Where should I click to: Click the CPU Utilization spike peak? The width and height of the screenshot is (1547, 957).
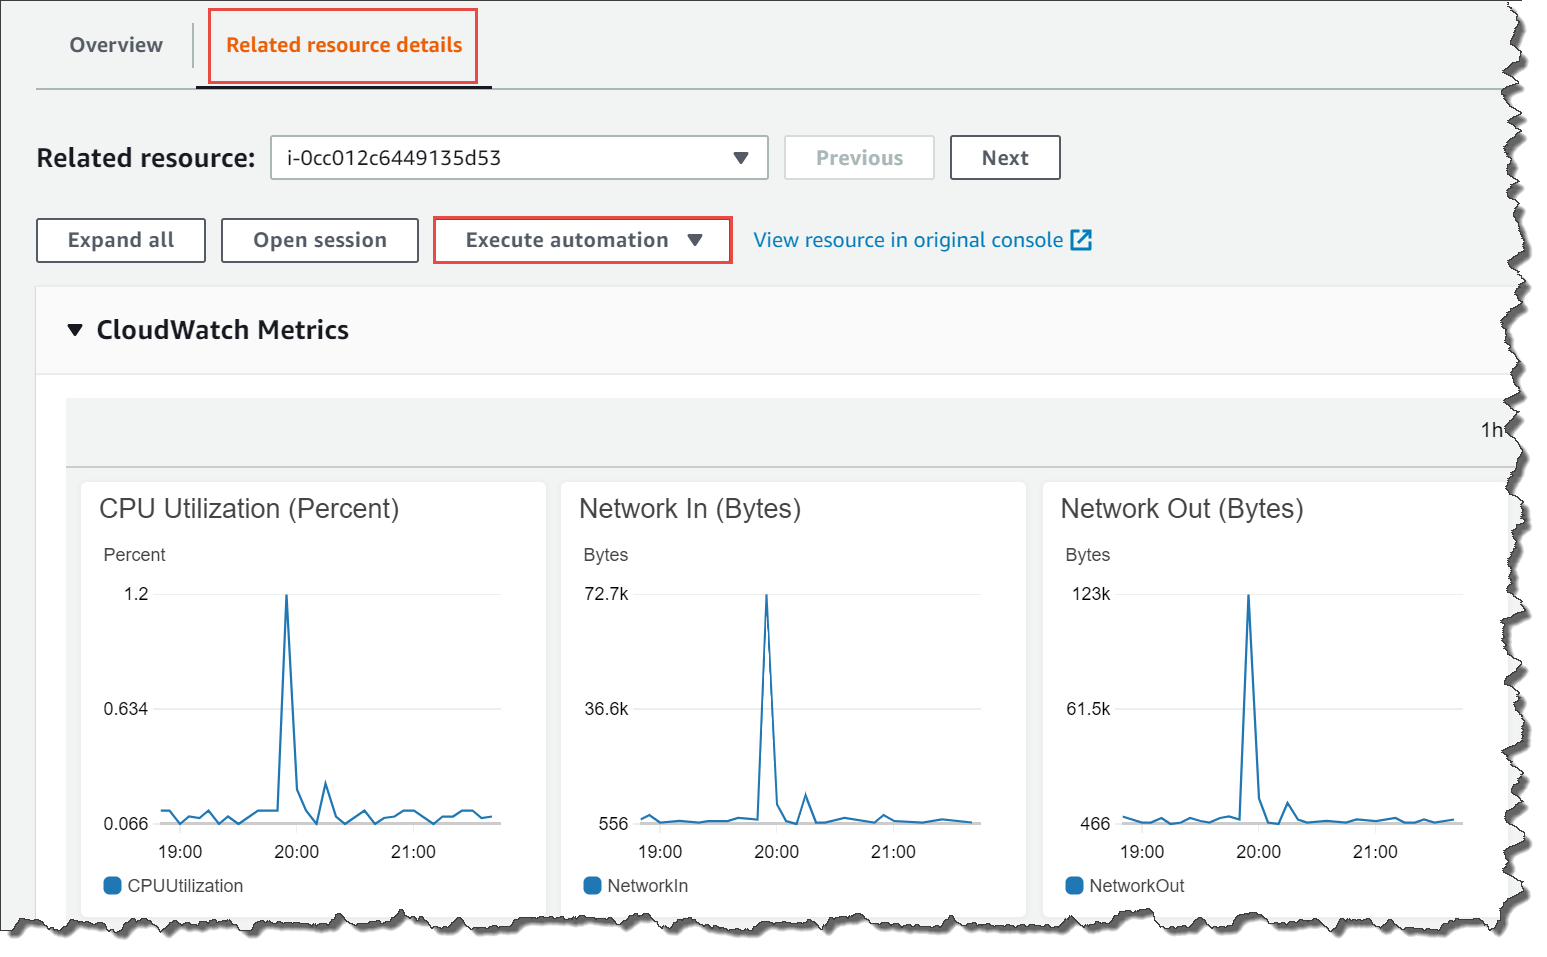coord(287,597)
